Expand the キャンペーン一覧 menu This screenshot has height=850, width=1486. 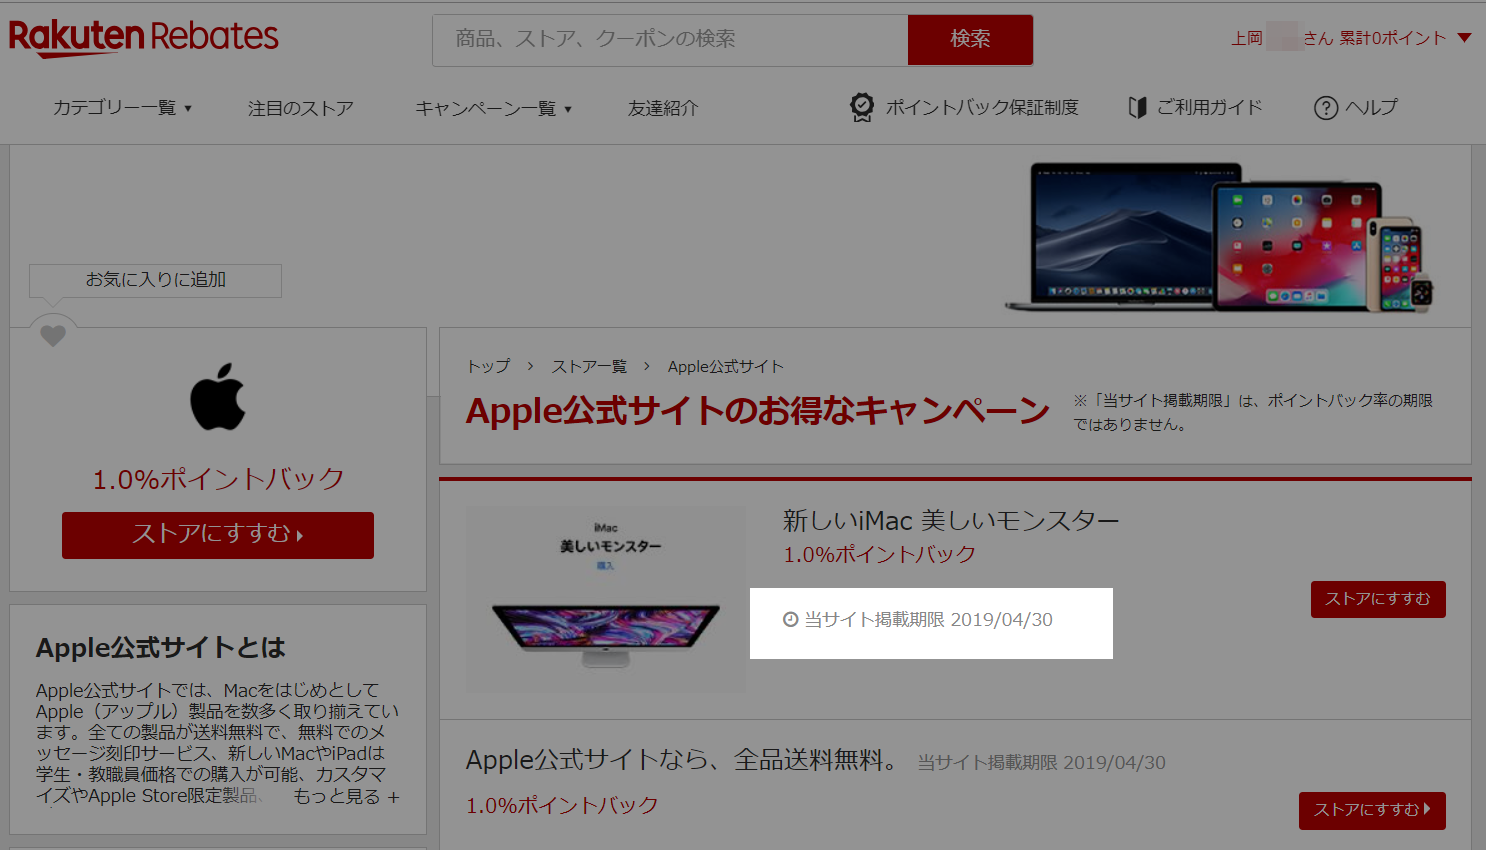point(494,108)
